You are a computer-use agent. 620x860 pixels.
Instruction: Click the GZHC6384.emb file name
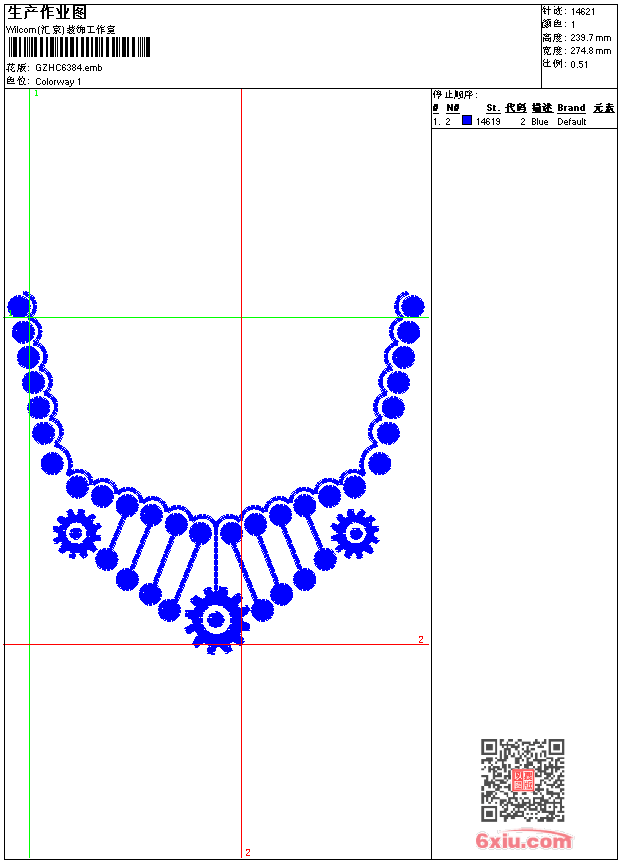(68, 67)
